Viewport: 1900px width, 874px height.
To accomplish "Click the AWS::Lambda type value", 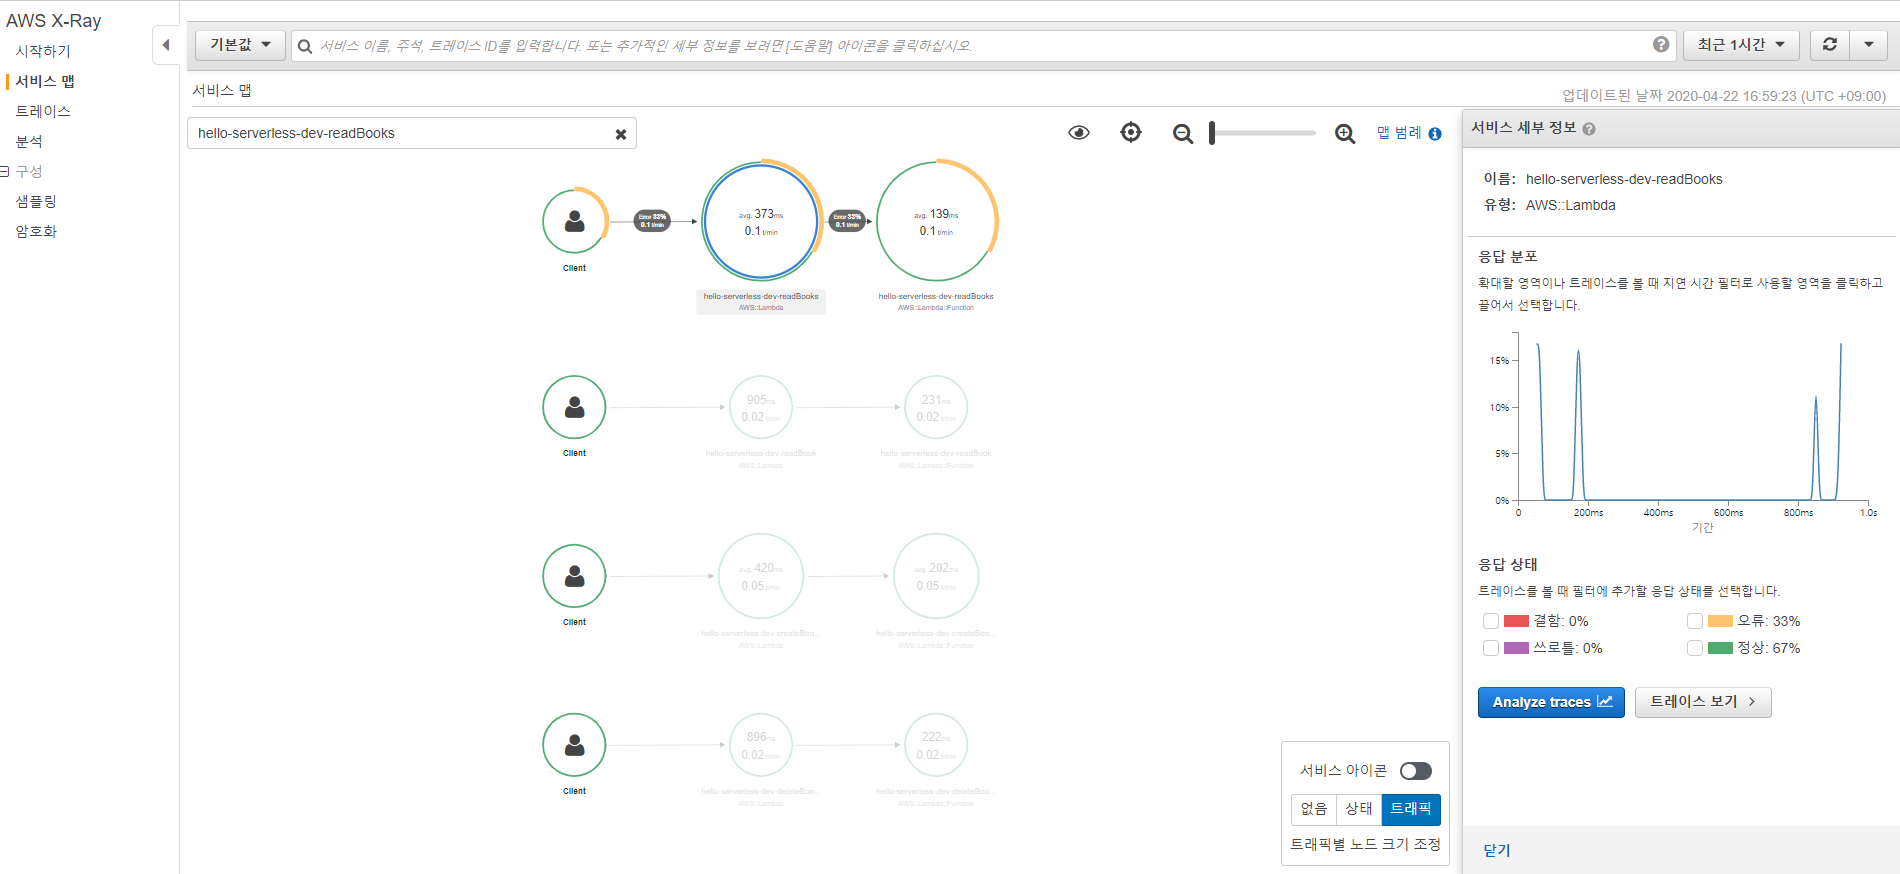I will tap(1571, 205).
